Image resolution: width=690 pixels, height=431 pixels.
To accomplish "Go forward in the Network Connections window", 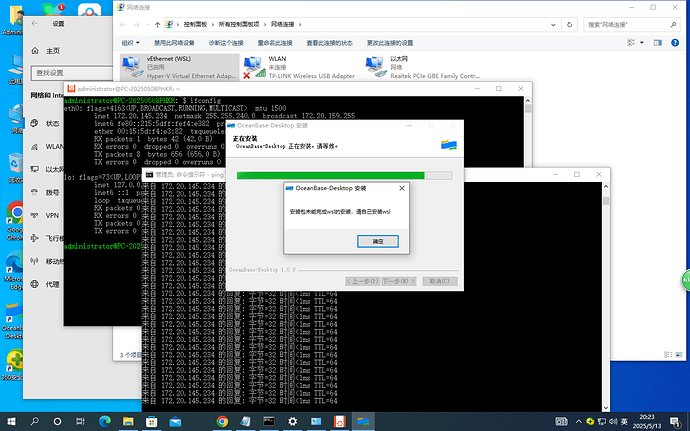I will coord(136,25).
